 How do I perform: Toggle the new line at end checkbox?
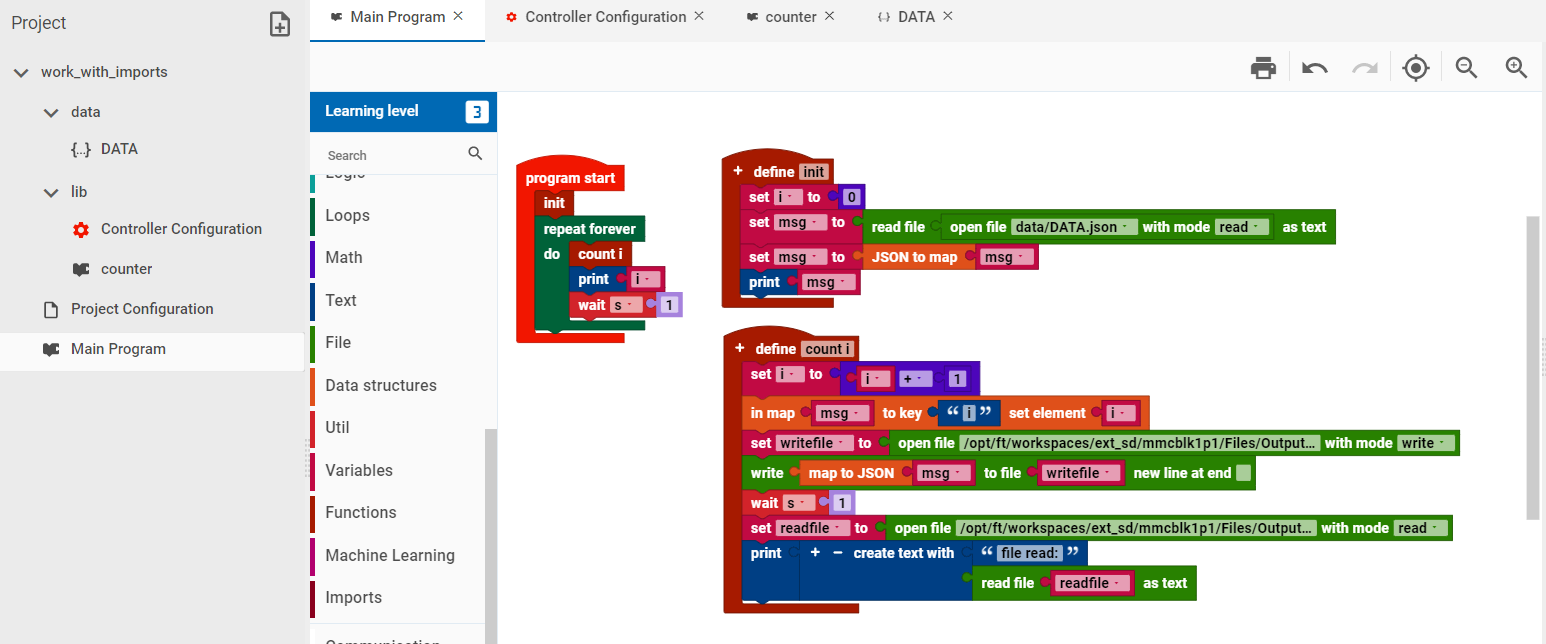coord(1243,473)
